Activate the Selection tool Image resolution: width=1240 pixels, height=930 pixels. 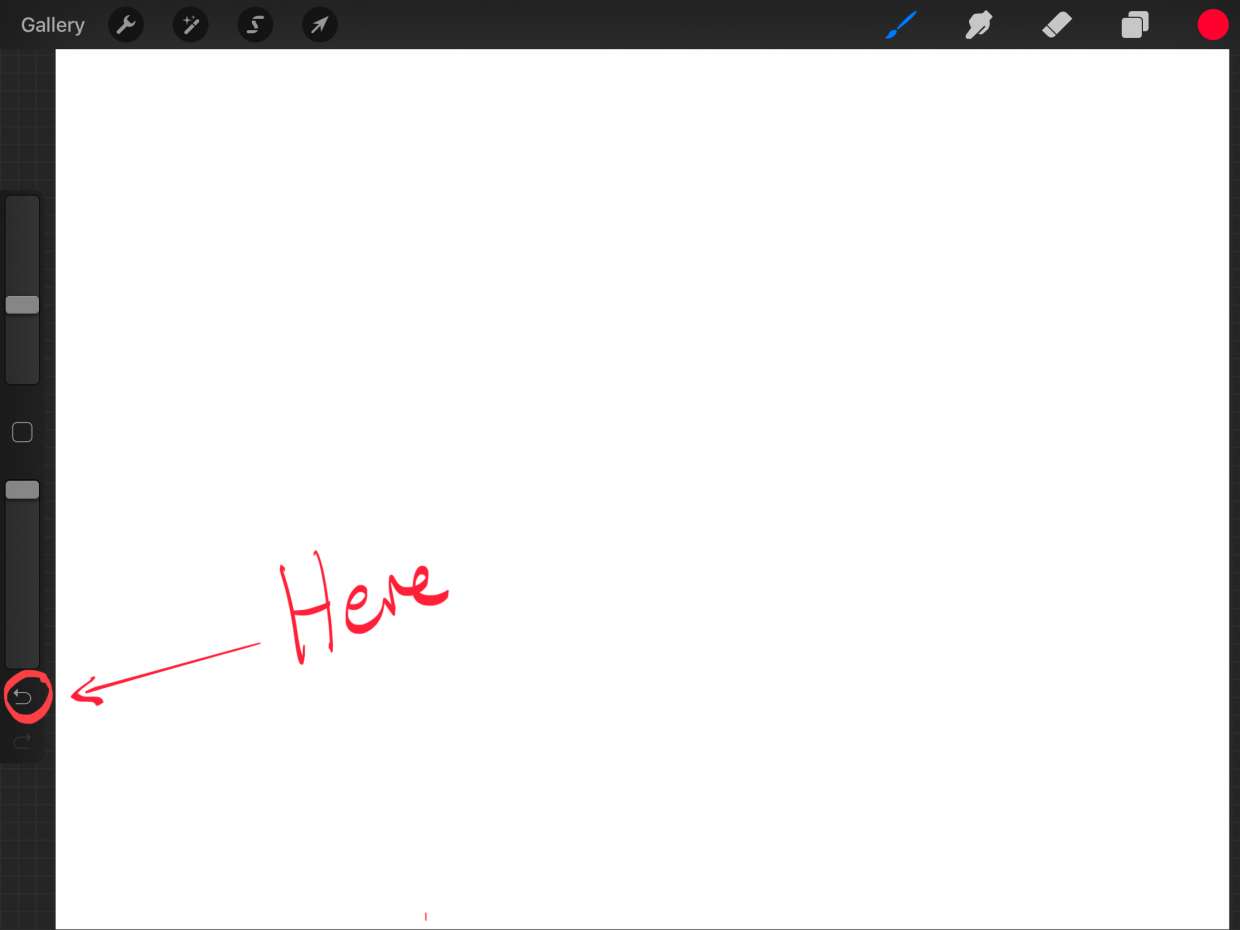(255, 25)
